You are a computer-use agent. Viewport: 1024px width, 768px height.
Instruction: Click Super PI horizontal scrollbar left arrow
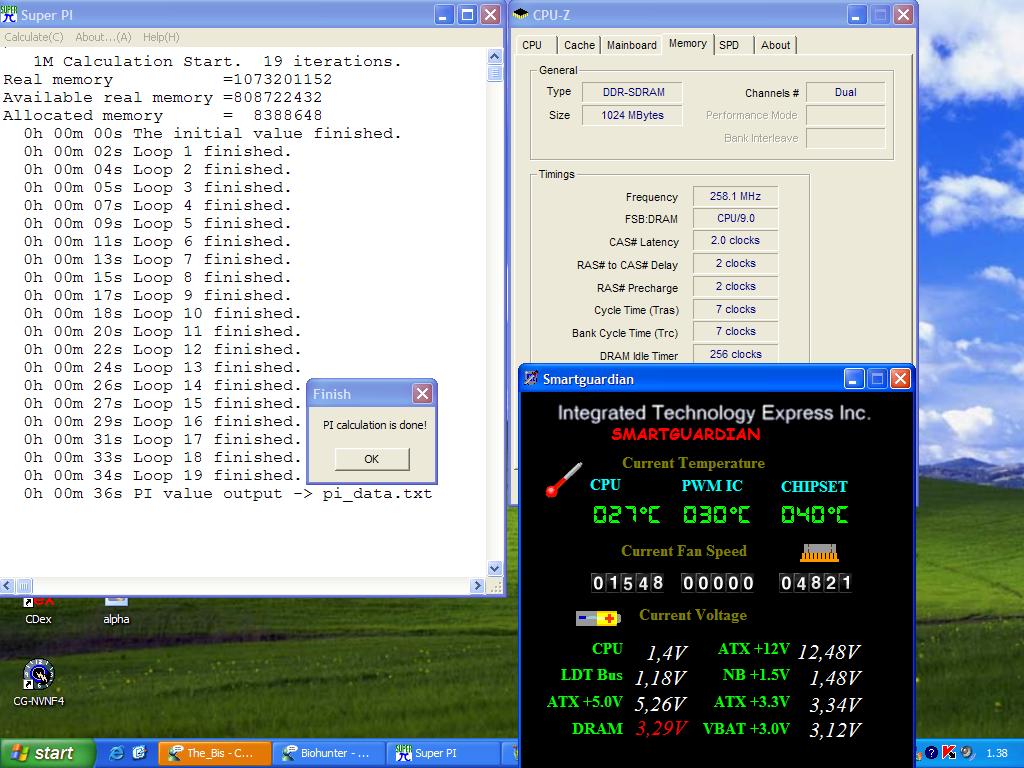(x=7, y=586)
